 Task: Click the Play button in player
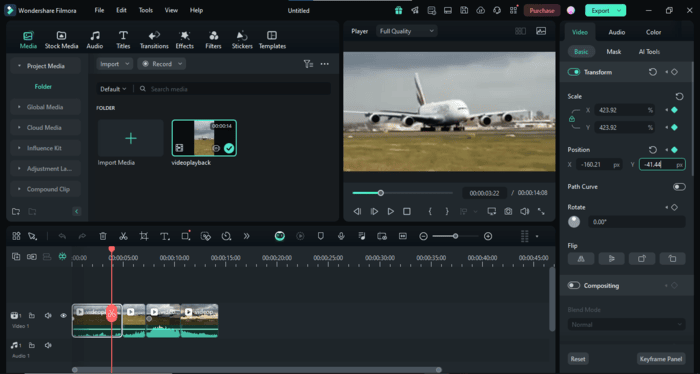(x=391, y=211)
